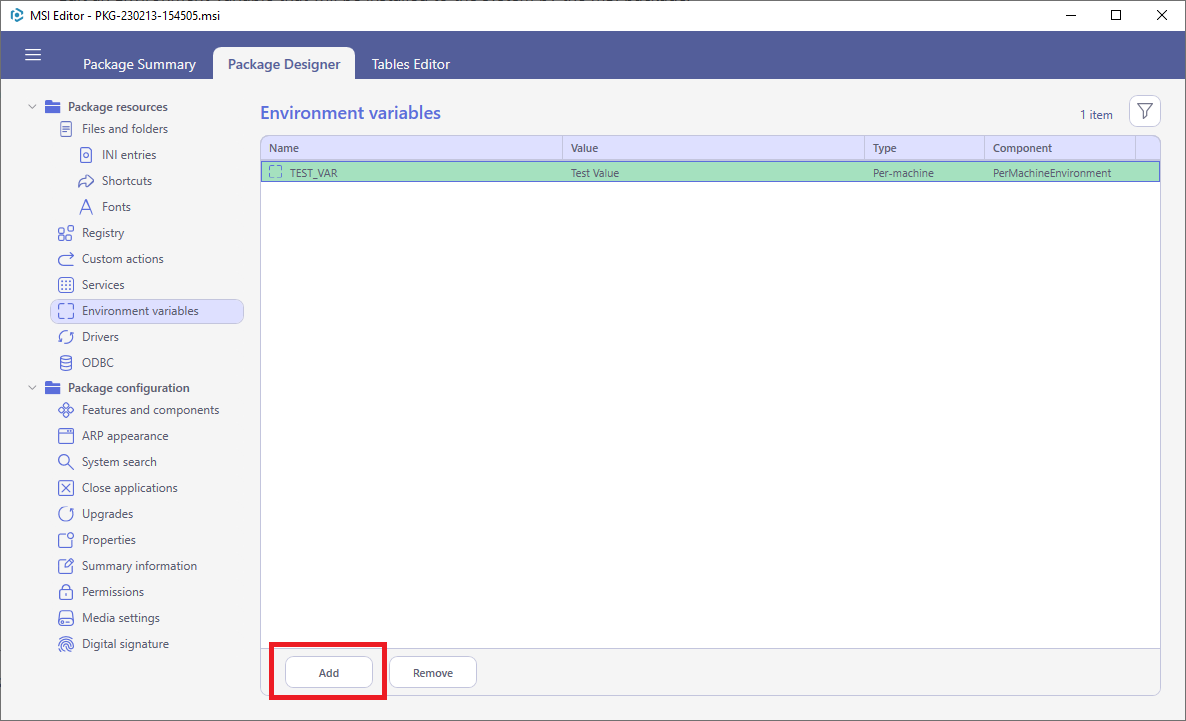
Task: Sort by the Name column header
Action: [411, 148]
